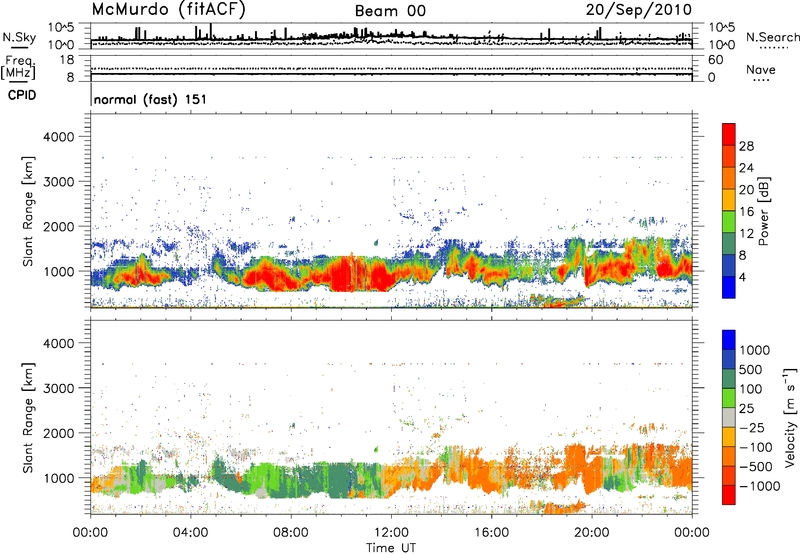The height and width of the screenshot is (554, 800).
Task: Click the 'Power [dB]' color bar label
Action: (x=764, y=211)
